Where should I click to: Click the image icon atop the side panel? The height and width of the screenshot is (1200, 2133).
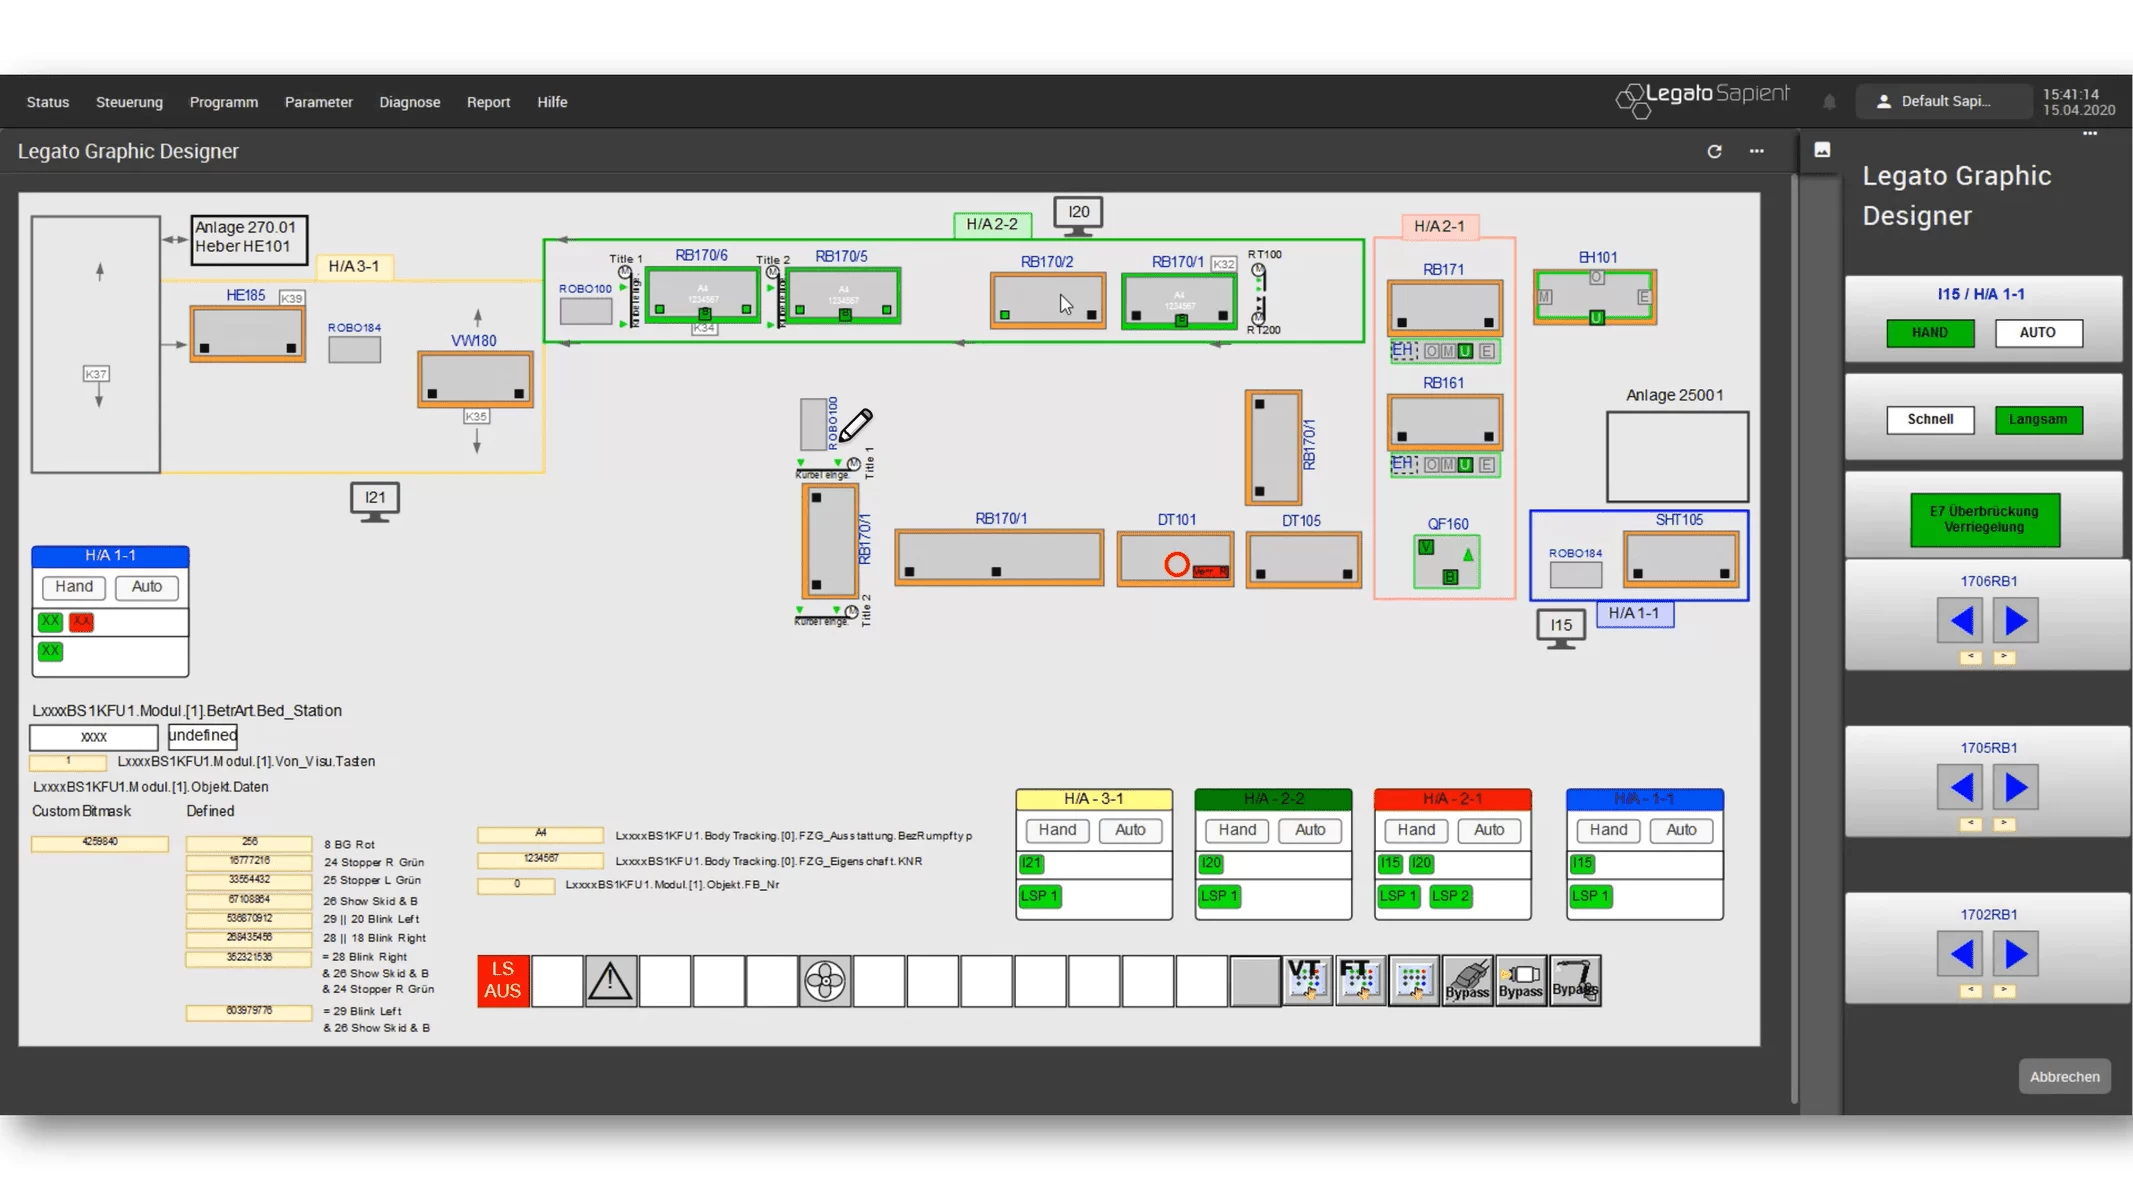[1822, 150]
